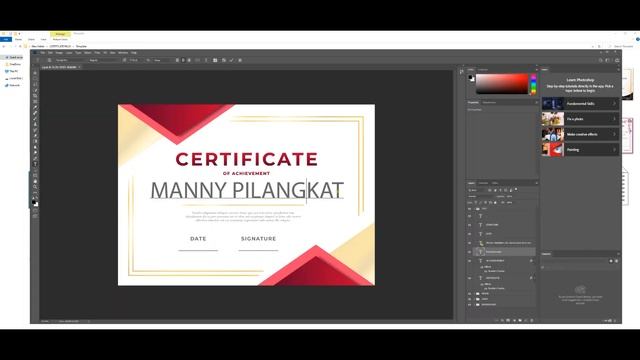640x360 pixels.
Task: Select the Rectangular Marquee tool
Action: pos(35,78)
